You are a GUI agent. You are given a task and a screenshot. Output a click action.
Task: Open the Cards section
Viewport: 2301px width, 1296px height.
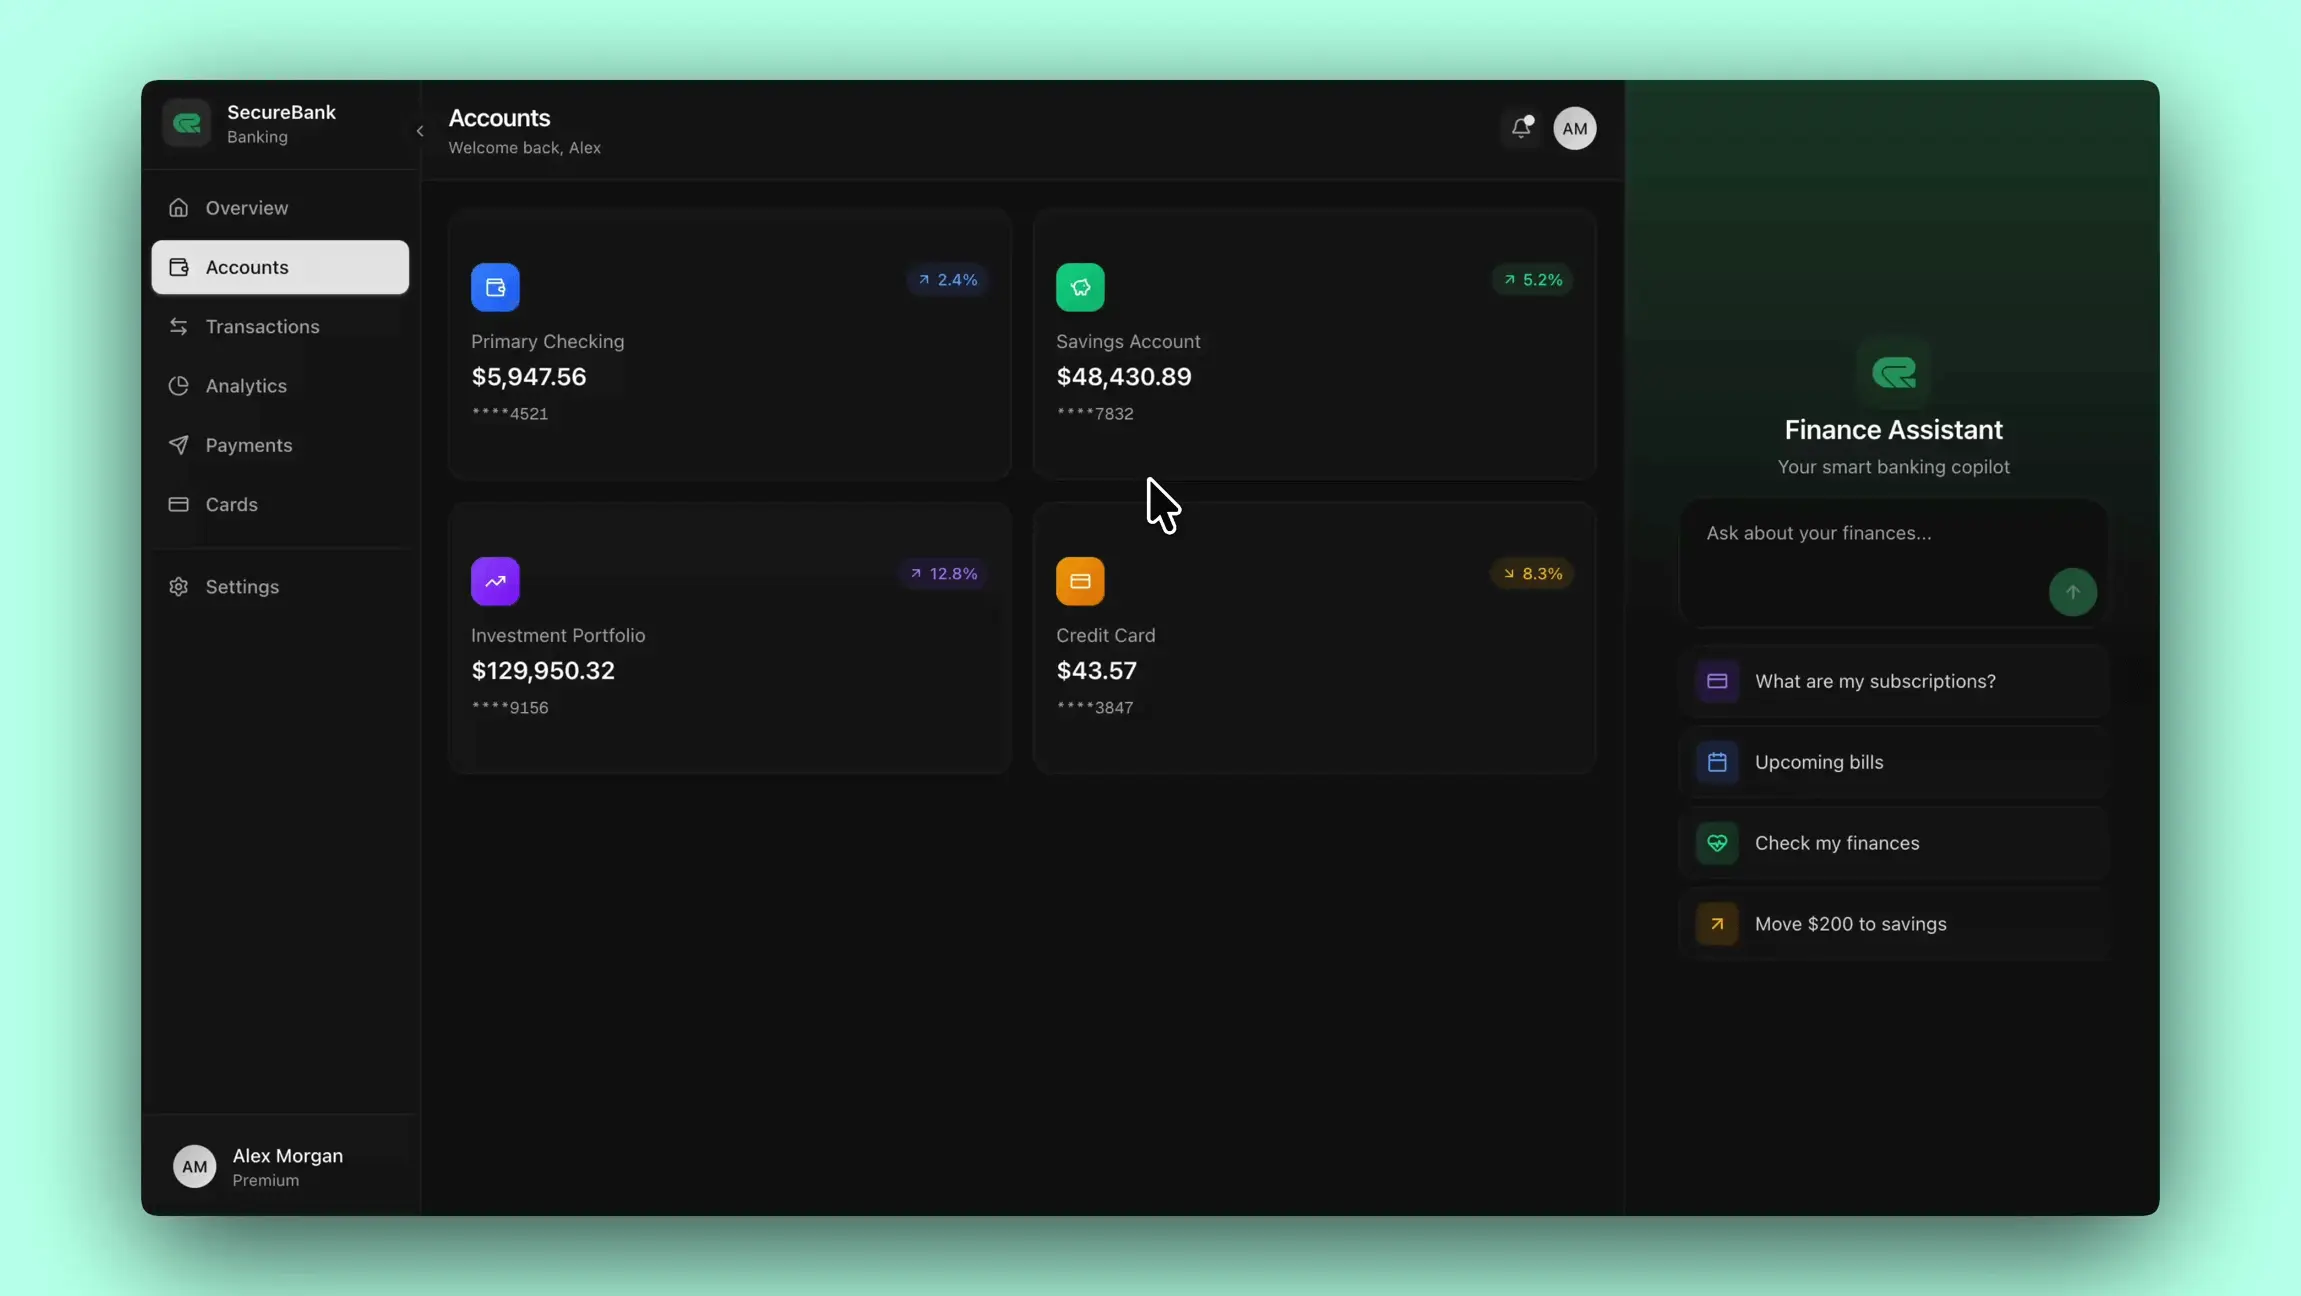pyautogui.click(x=231, y=504)
